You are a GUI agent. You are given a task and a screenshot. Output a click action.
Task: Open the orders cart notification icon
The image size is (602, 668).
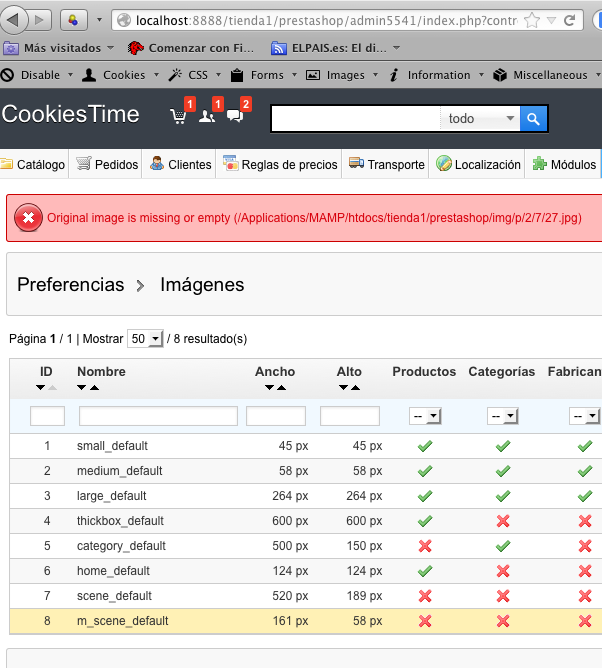(x=178, y=115)
